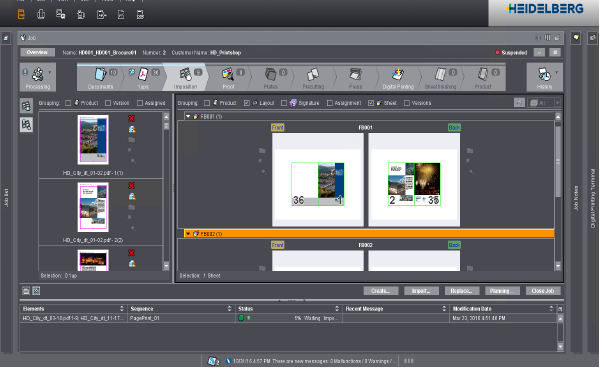Image resolution: width=604 pixels, height=370 pixels.
Task: Select FB001 front sheet preview
Action: (x=318, y=180)
